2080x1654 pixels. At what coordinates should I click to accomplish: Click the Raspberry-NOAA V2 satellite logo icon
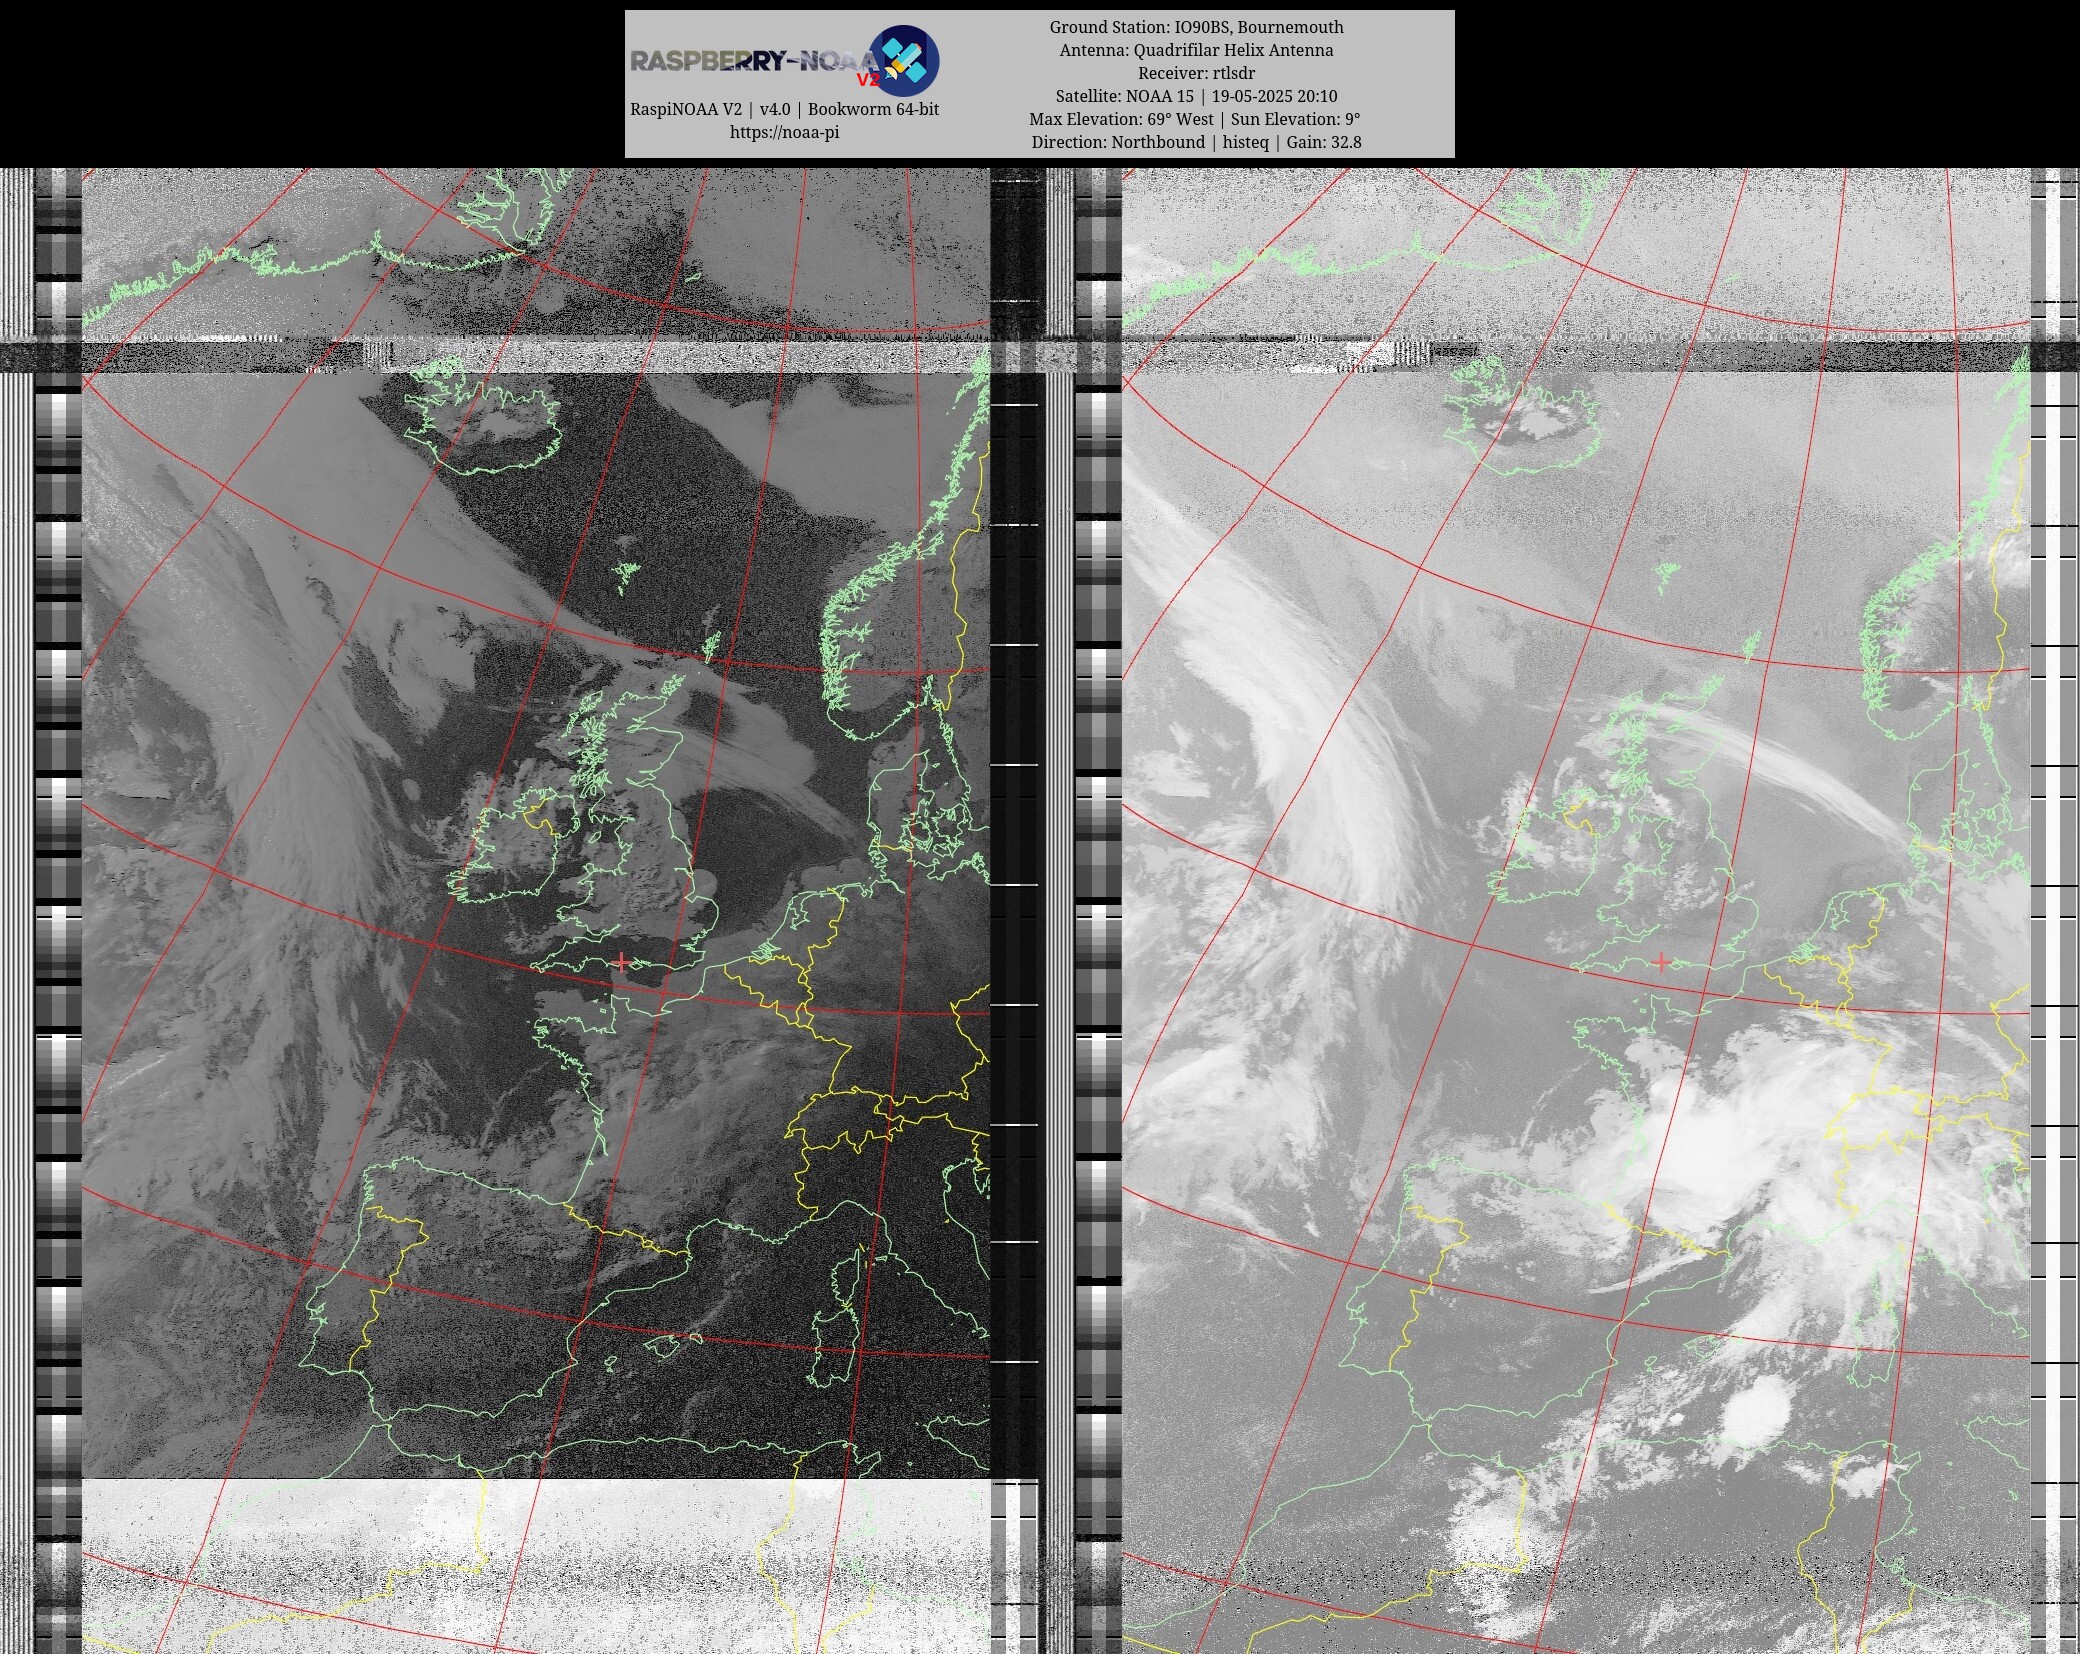[903, 60]
